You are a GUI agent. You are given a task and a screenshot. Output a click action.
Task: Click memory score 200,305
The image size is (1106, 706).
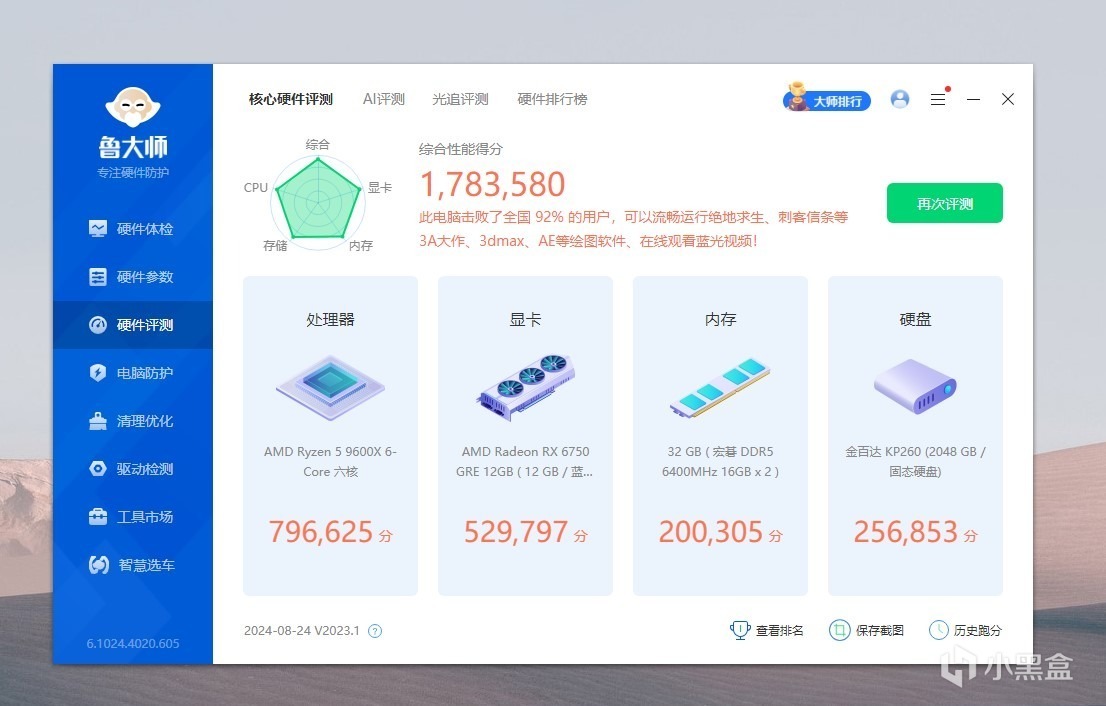point(711,532)
